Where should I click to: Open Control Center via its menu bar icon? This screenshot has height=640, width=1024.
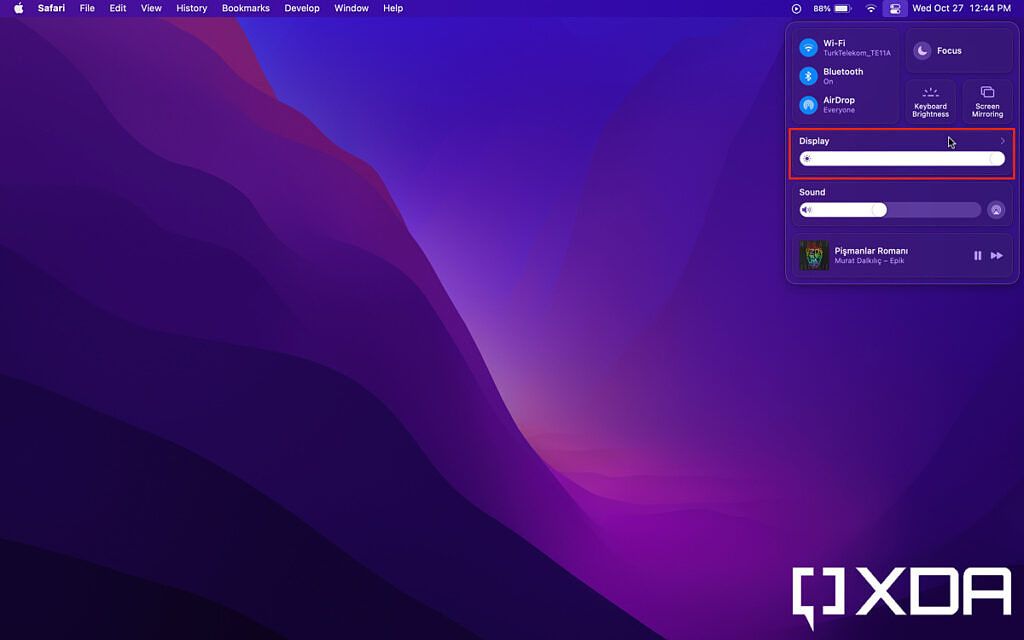(x=894, y=9)
